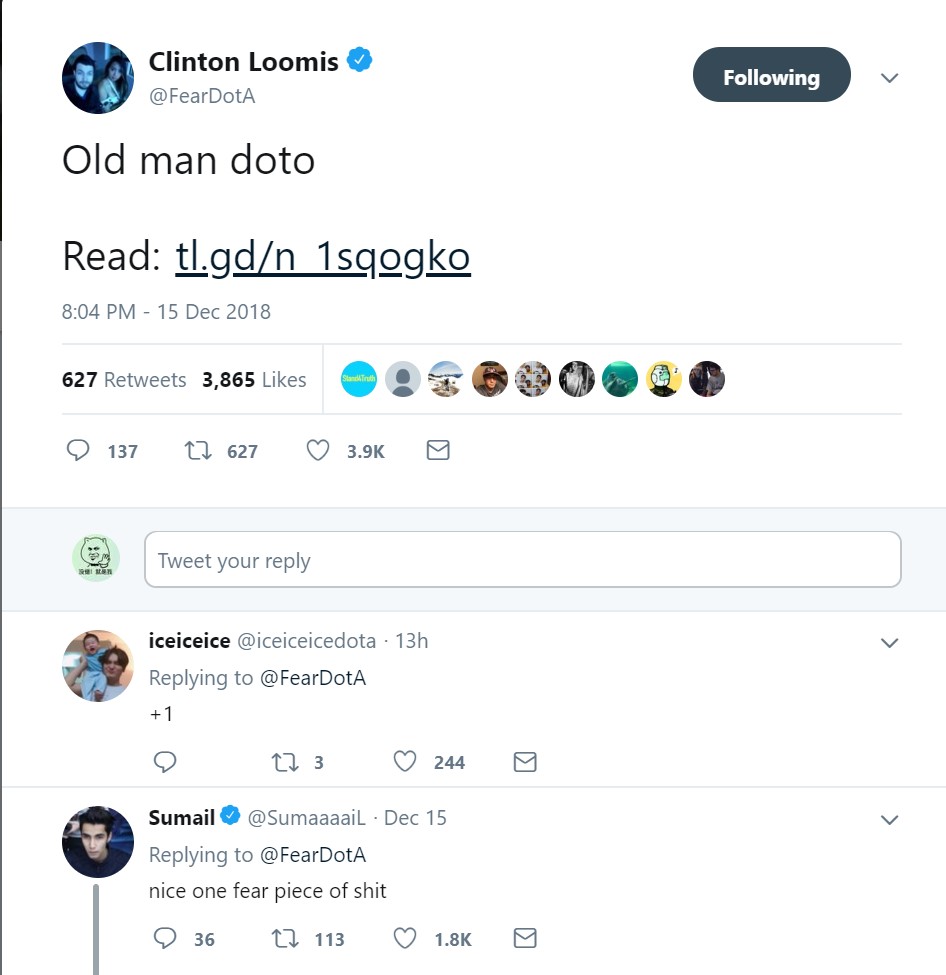Retweet Clinton Loomis's tweet
Screen dimensions: 946x975
click(198, 451)
